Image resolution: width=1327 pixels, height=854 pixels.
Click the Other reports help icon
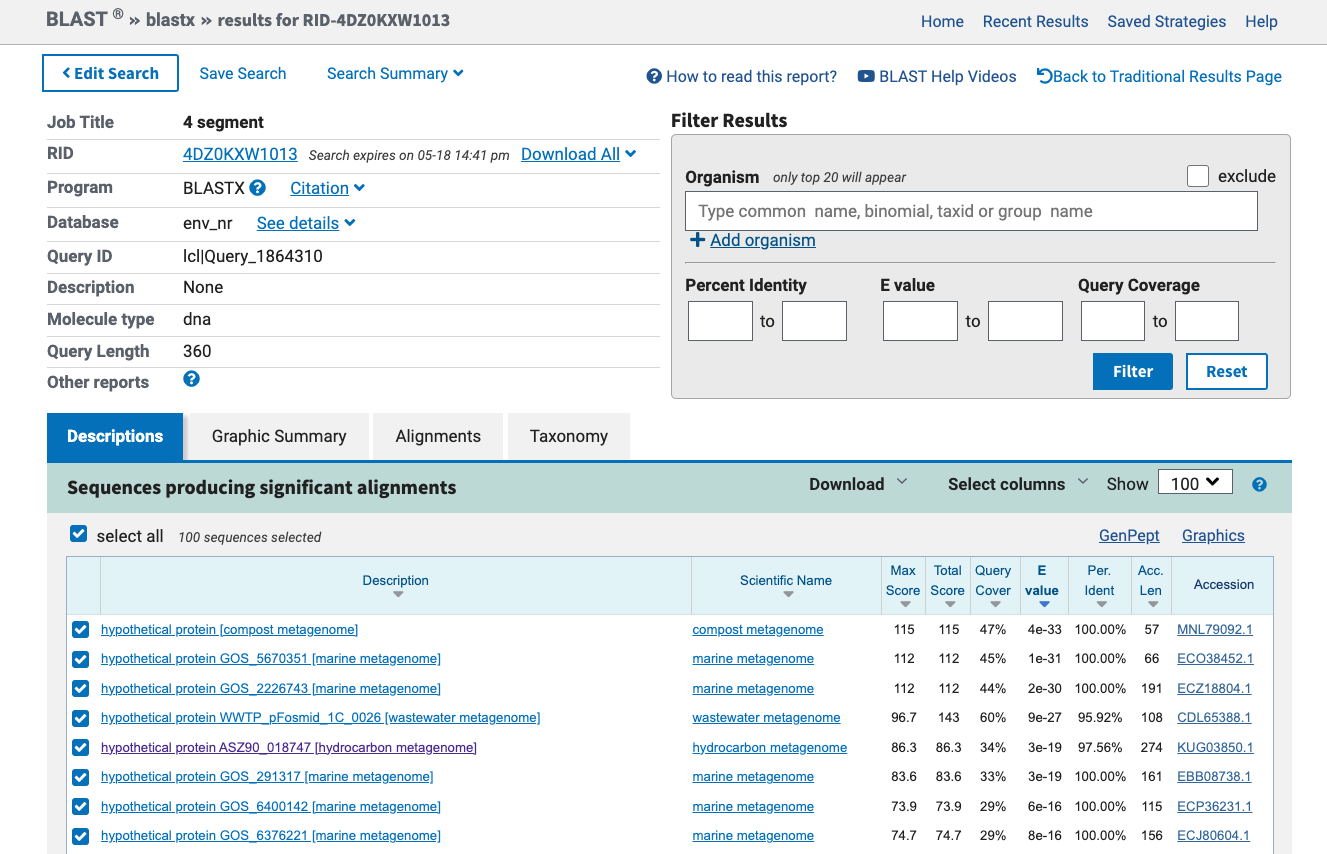coord(192,379)
